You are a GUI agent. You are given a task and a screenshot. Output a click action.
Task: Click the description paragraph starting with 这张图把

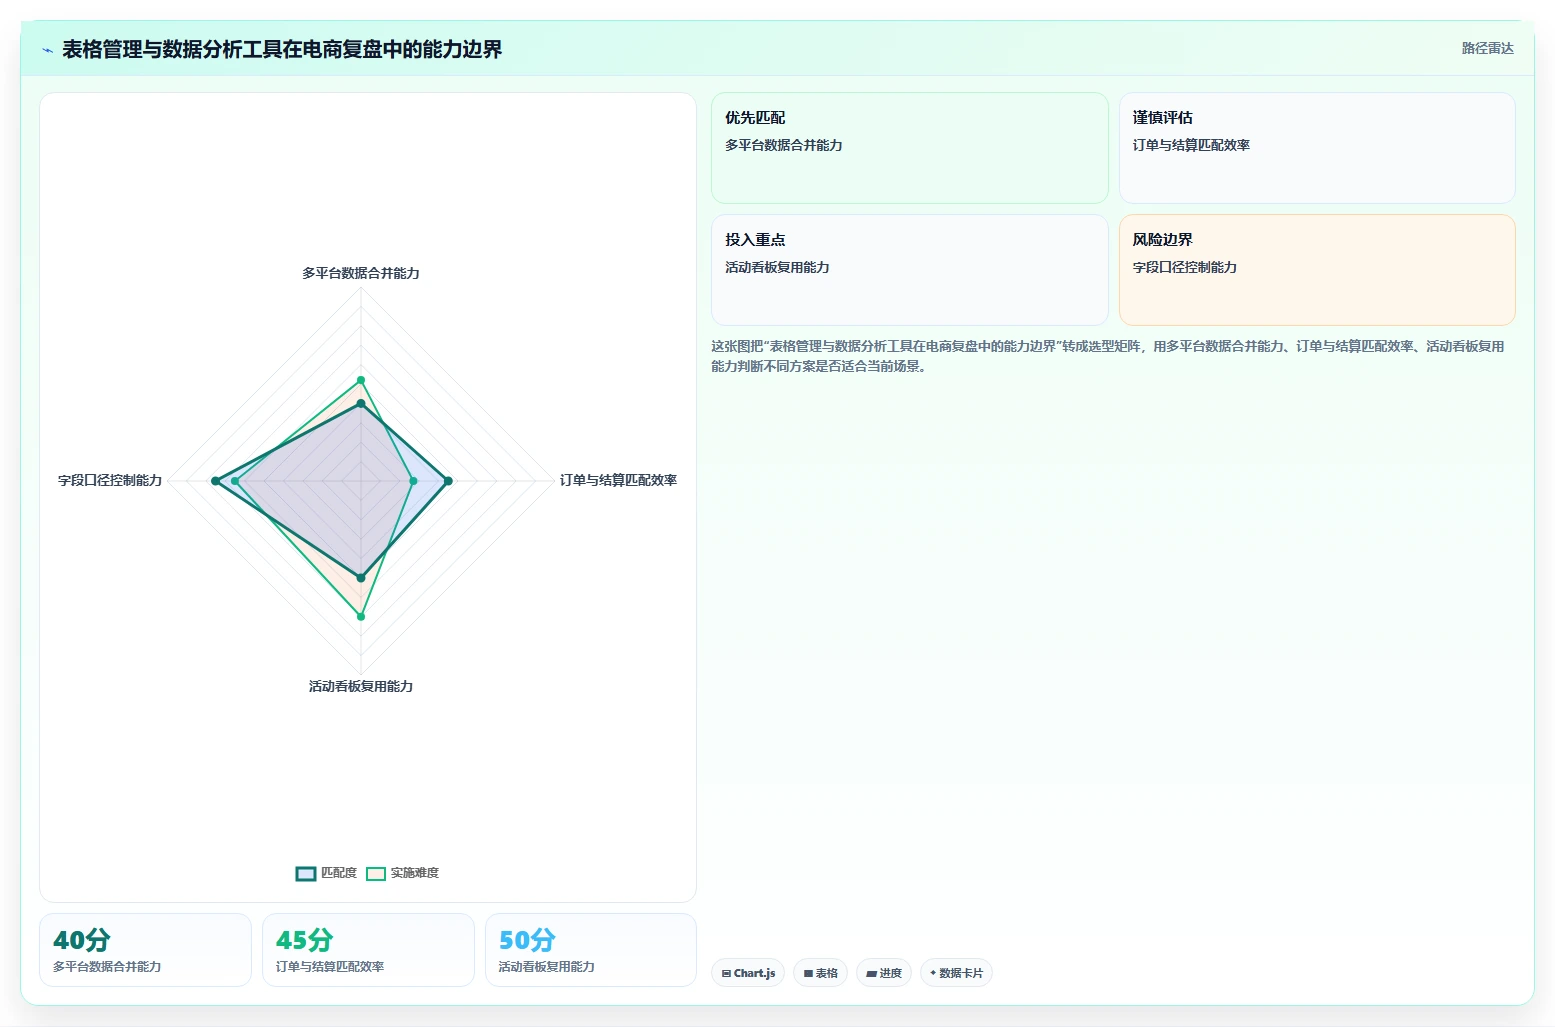tap(1108, 356)
